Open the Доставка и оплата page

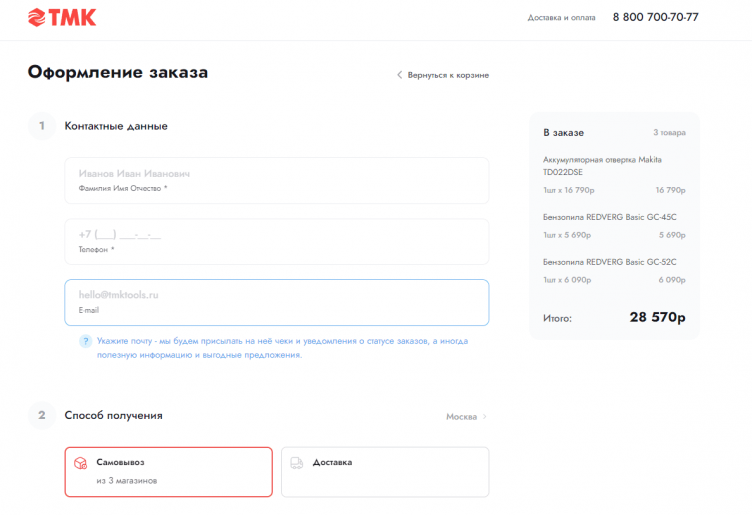click(x=561, y=17)
